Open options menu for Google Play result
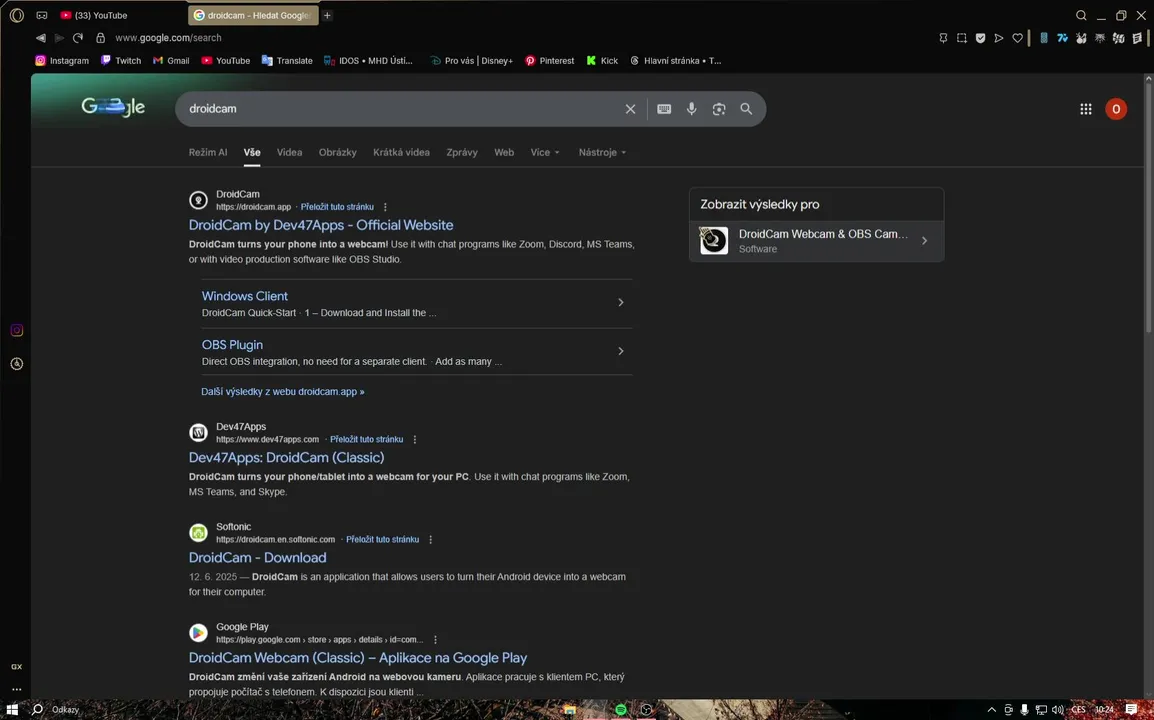Screen dimensions: 1154x720 [x=435, y=640]
